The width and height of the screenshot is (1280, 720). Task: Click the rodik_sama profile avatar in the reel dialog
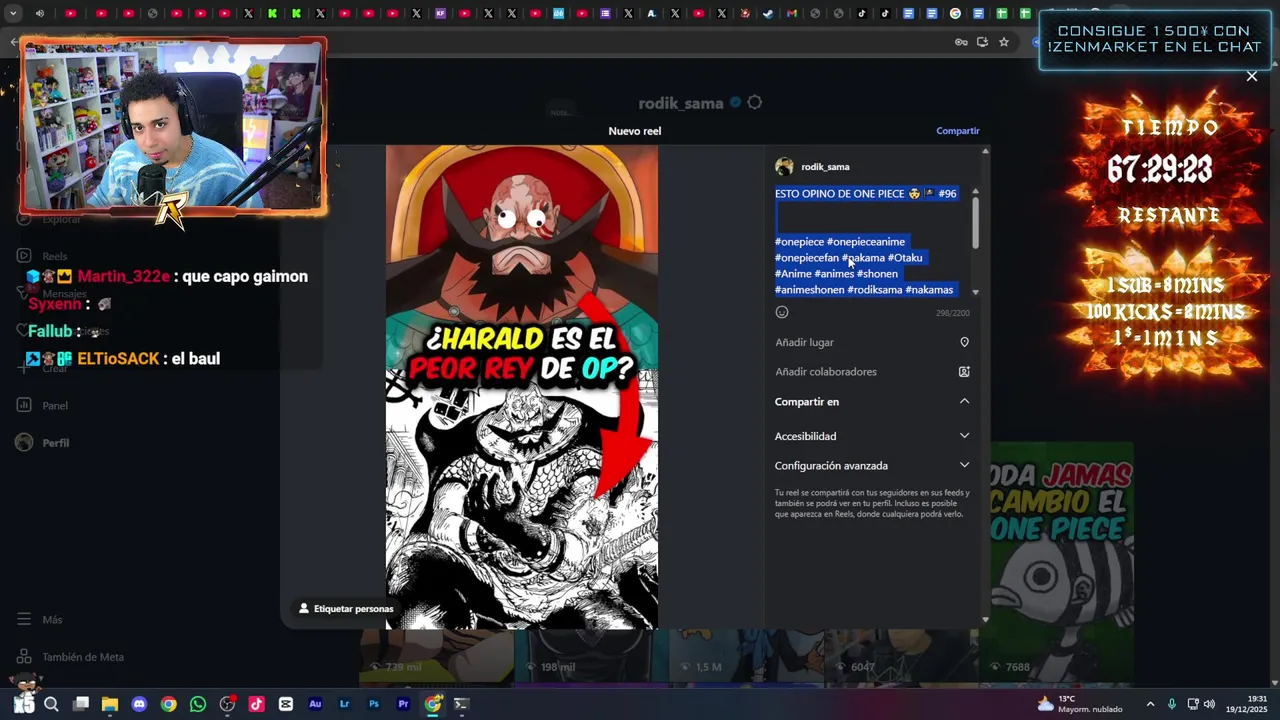pyautogui.click(x=784, y=167)
